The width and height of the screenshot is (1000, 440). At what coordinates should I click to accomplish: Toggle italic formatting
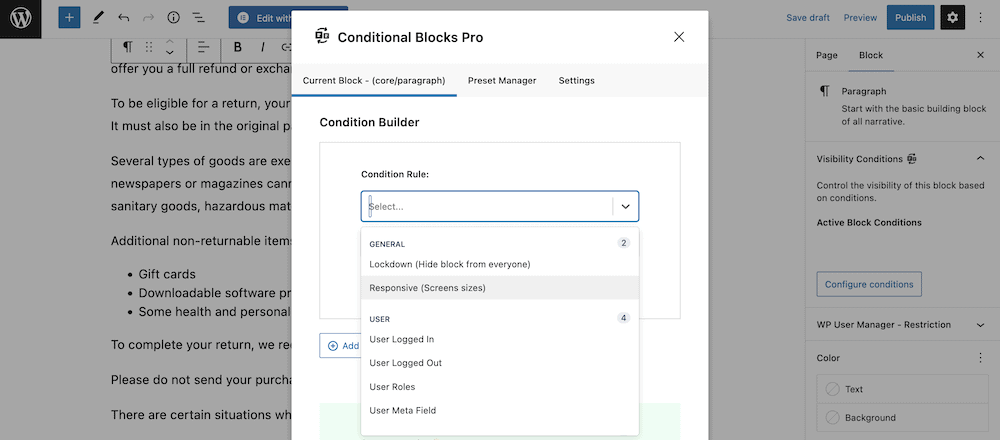pos(262,47)
